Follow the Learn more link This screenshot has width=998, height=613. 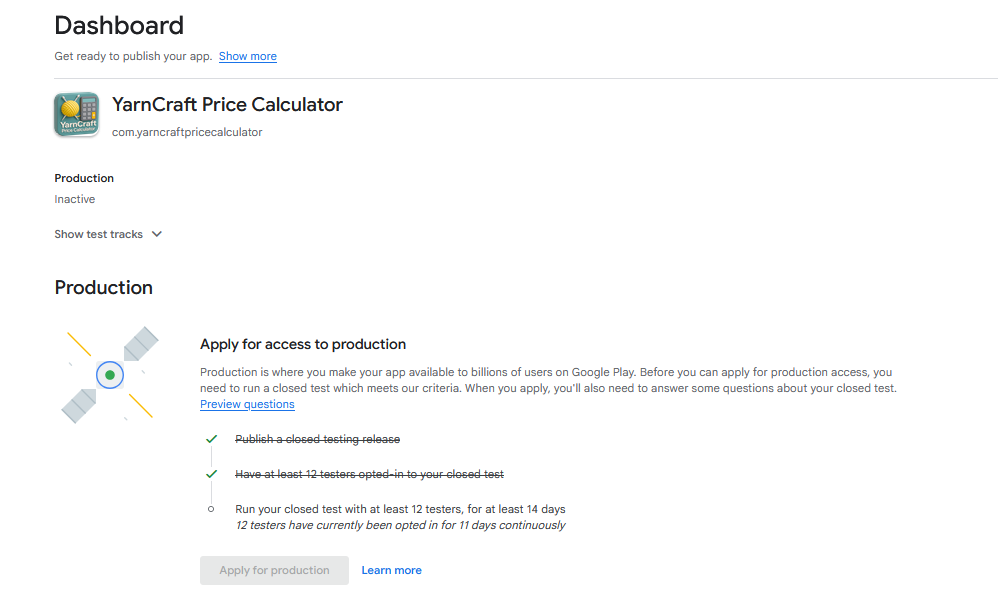tap(391, 570)
